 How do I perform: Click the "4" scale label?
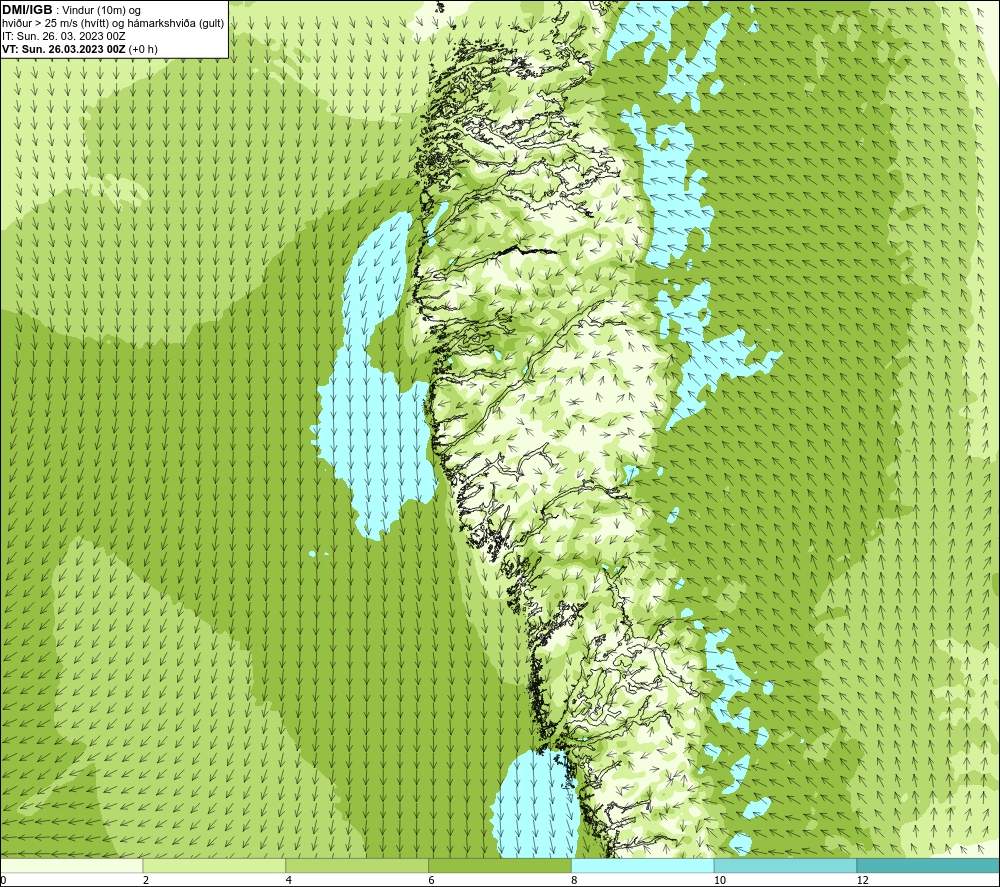click(289, 880)
